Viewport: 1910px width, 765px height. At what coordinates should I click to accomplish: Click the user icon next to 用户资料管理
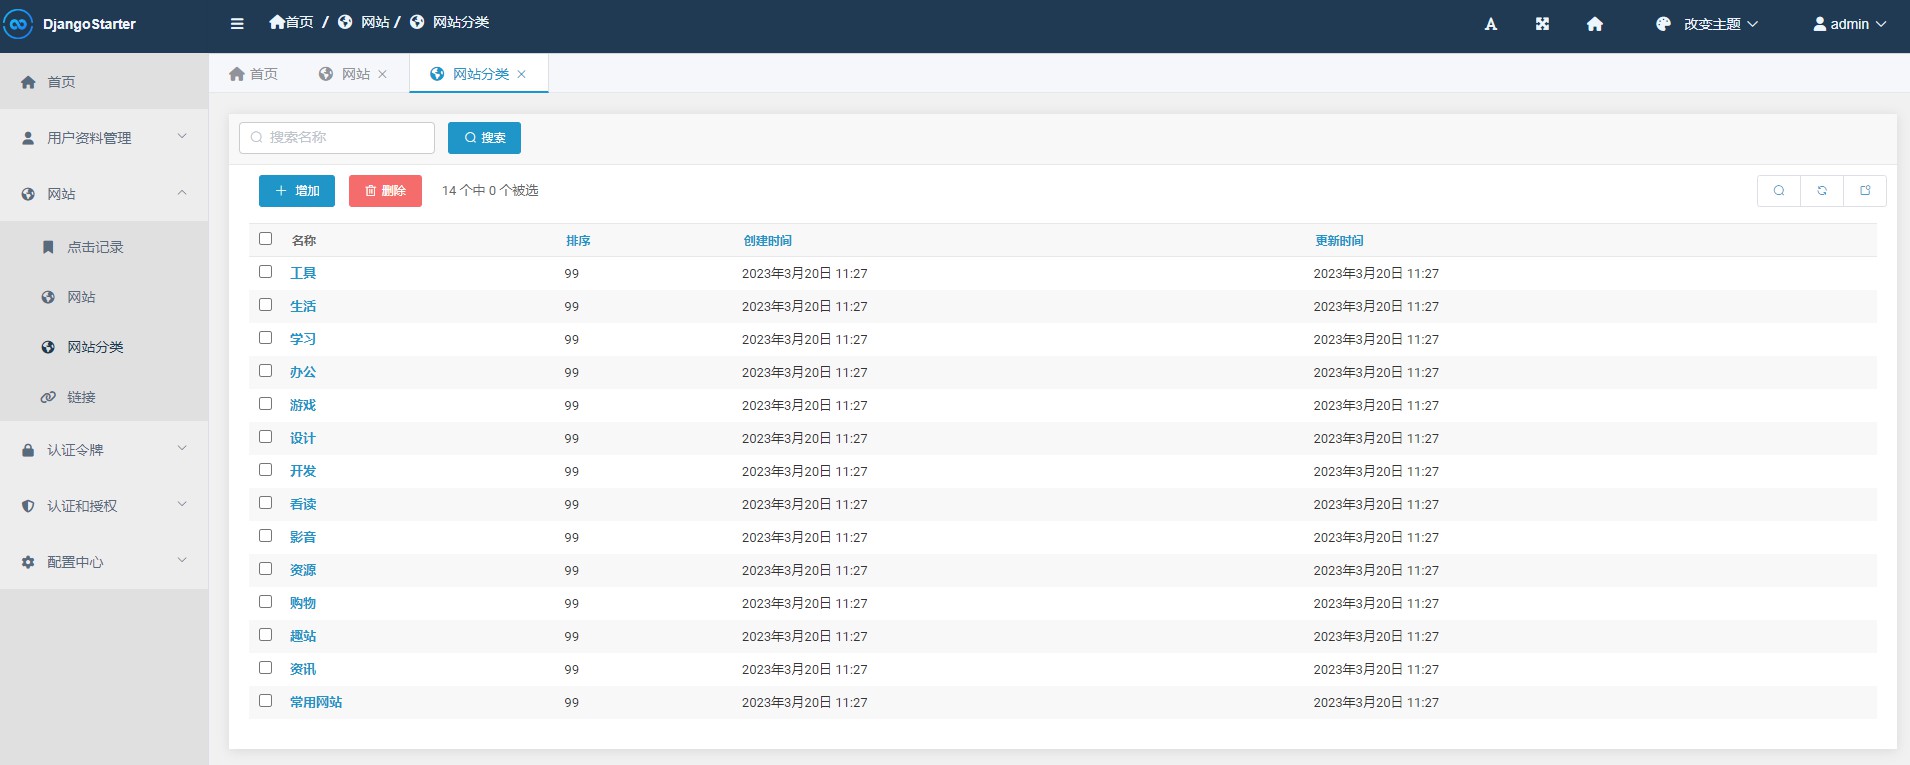(x=28, y=138)
